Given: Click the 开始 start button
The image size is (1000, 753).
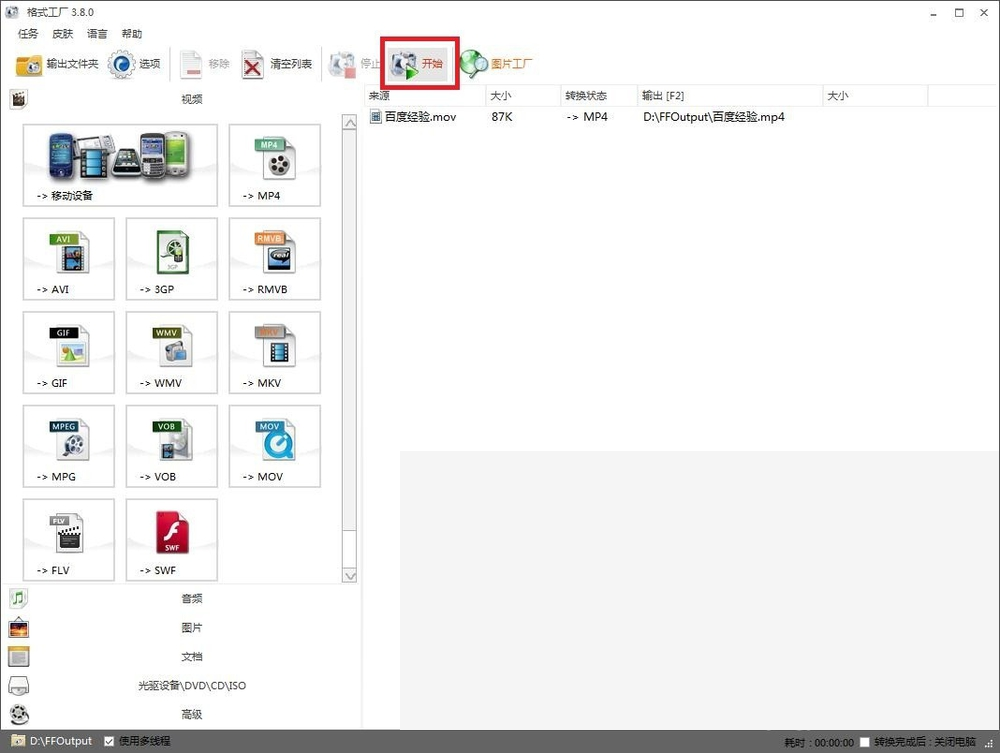Looking at the screenshot, I should click(418, 63).
